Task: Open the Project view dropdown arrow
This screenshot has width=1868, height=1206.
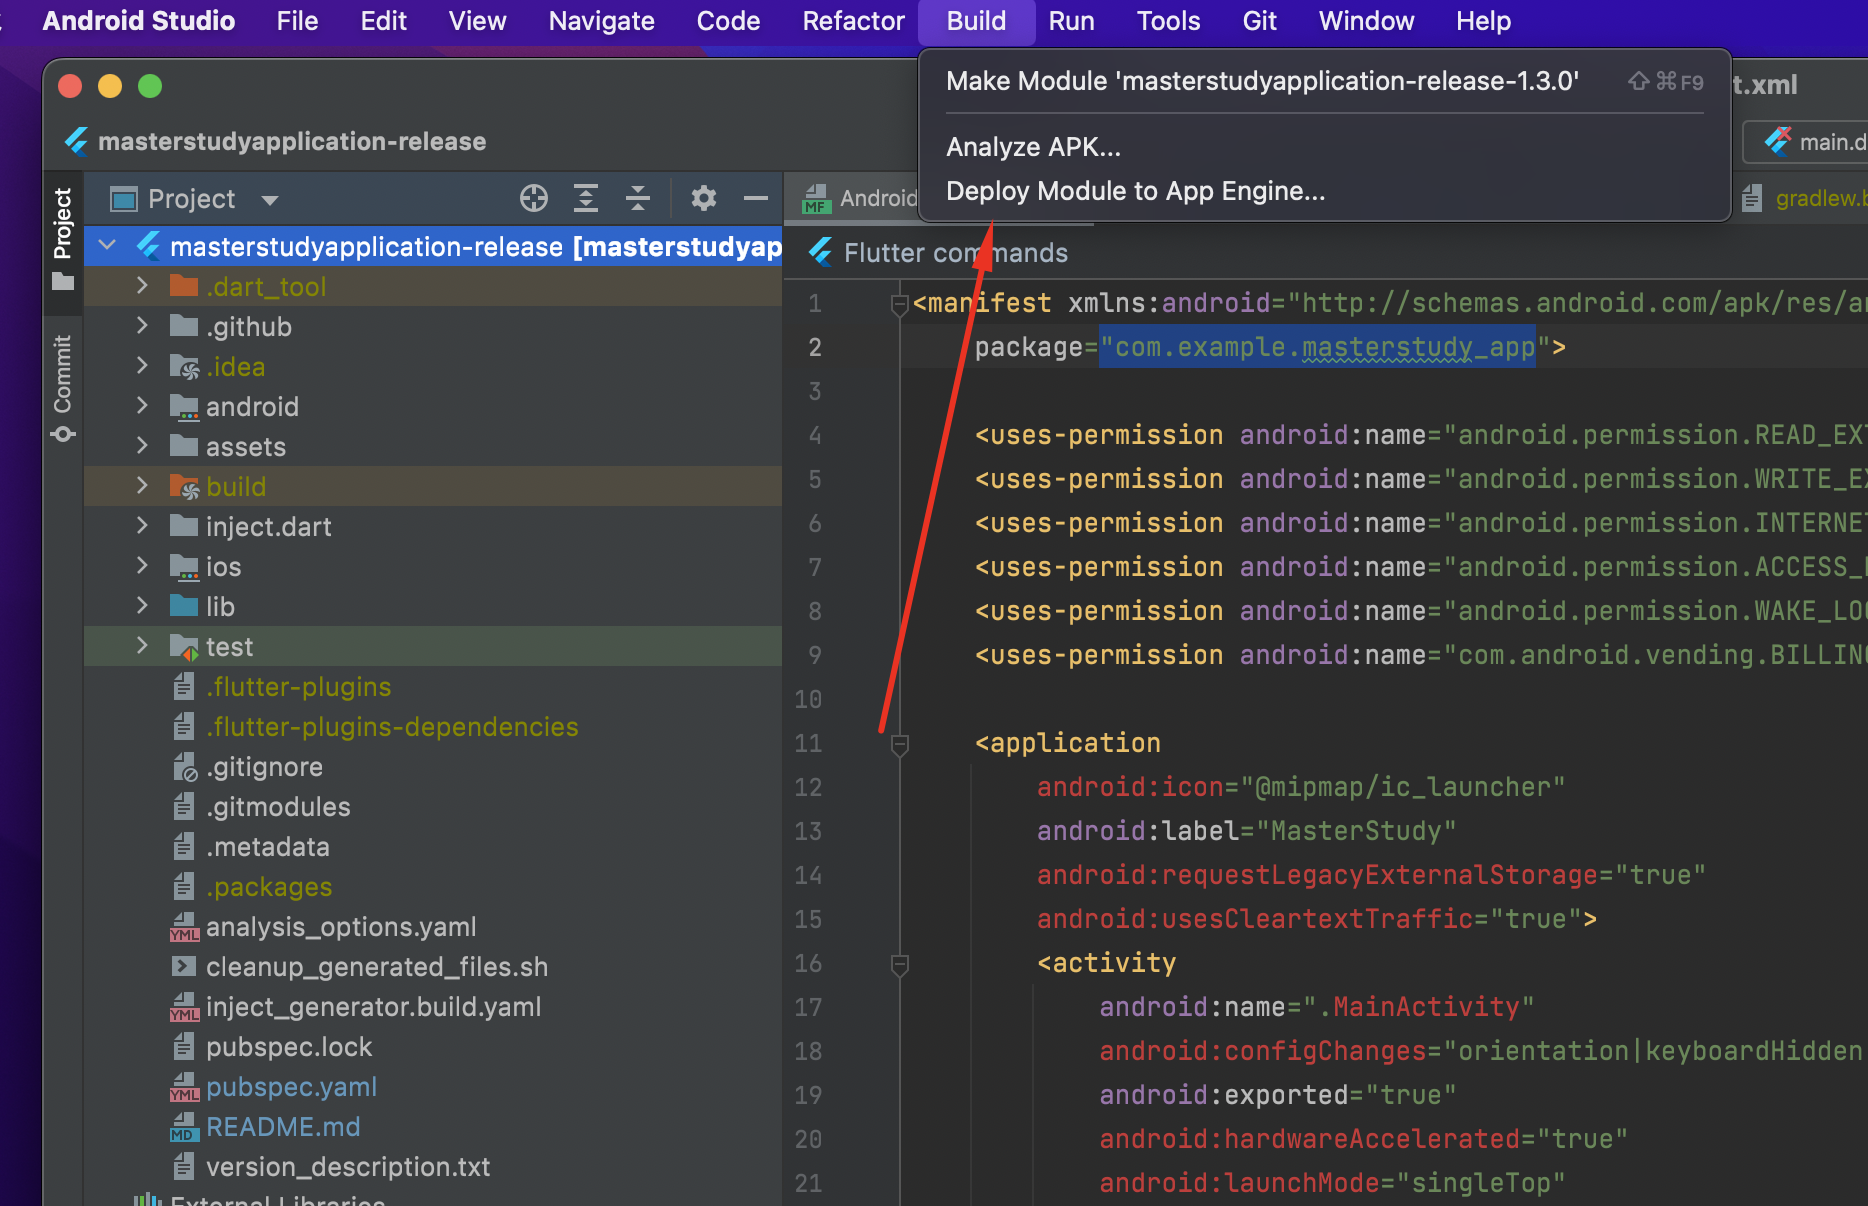Action: (270, 200)
